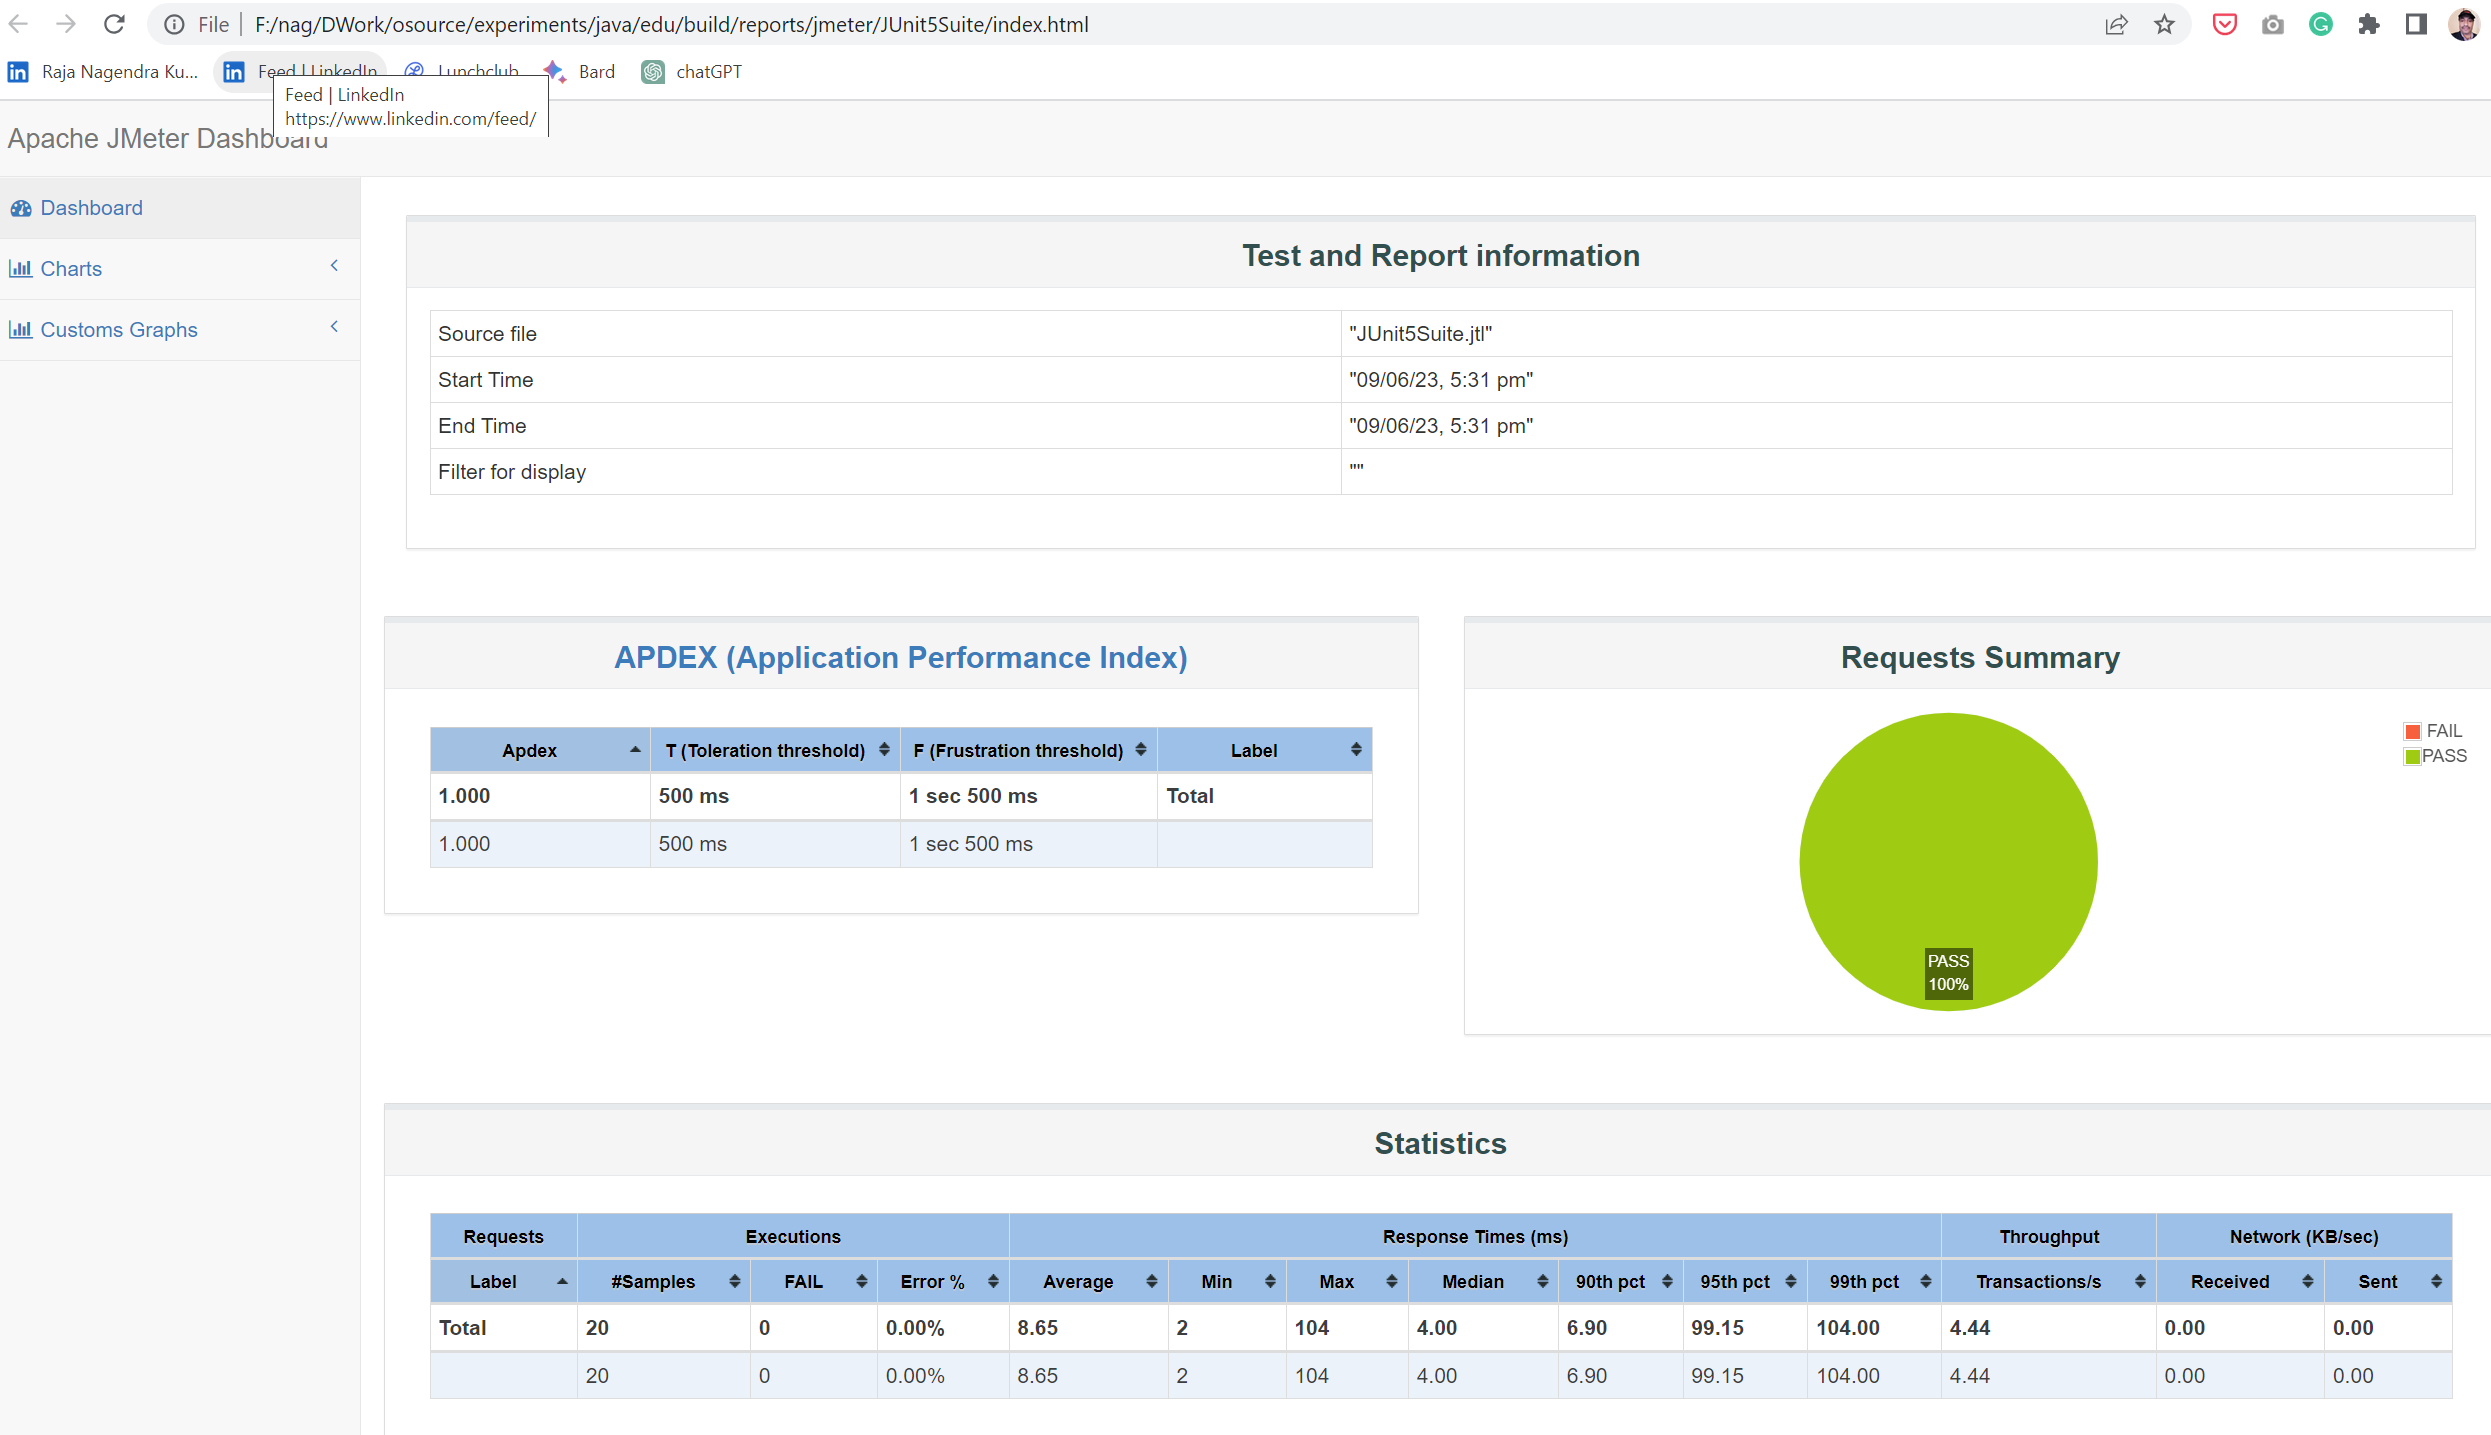Reload the JMeter report page
2491x1435 pixels.
tap(114, 24)
